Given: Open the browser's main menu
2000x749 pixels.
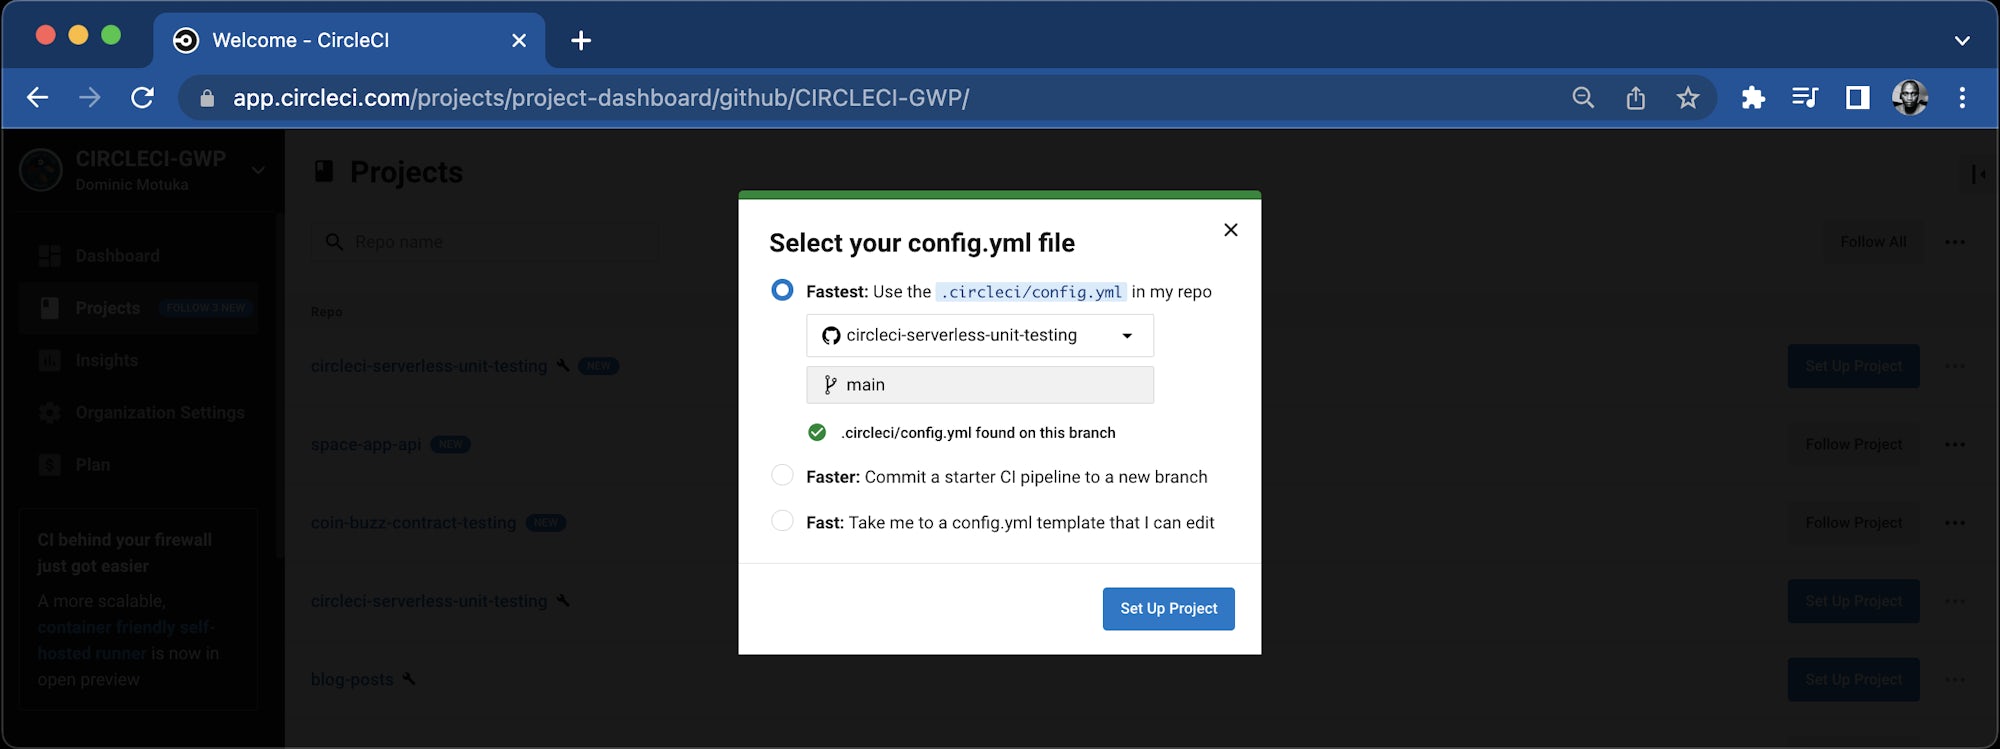Looking at the screenshot, I should [1962, 97].
